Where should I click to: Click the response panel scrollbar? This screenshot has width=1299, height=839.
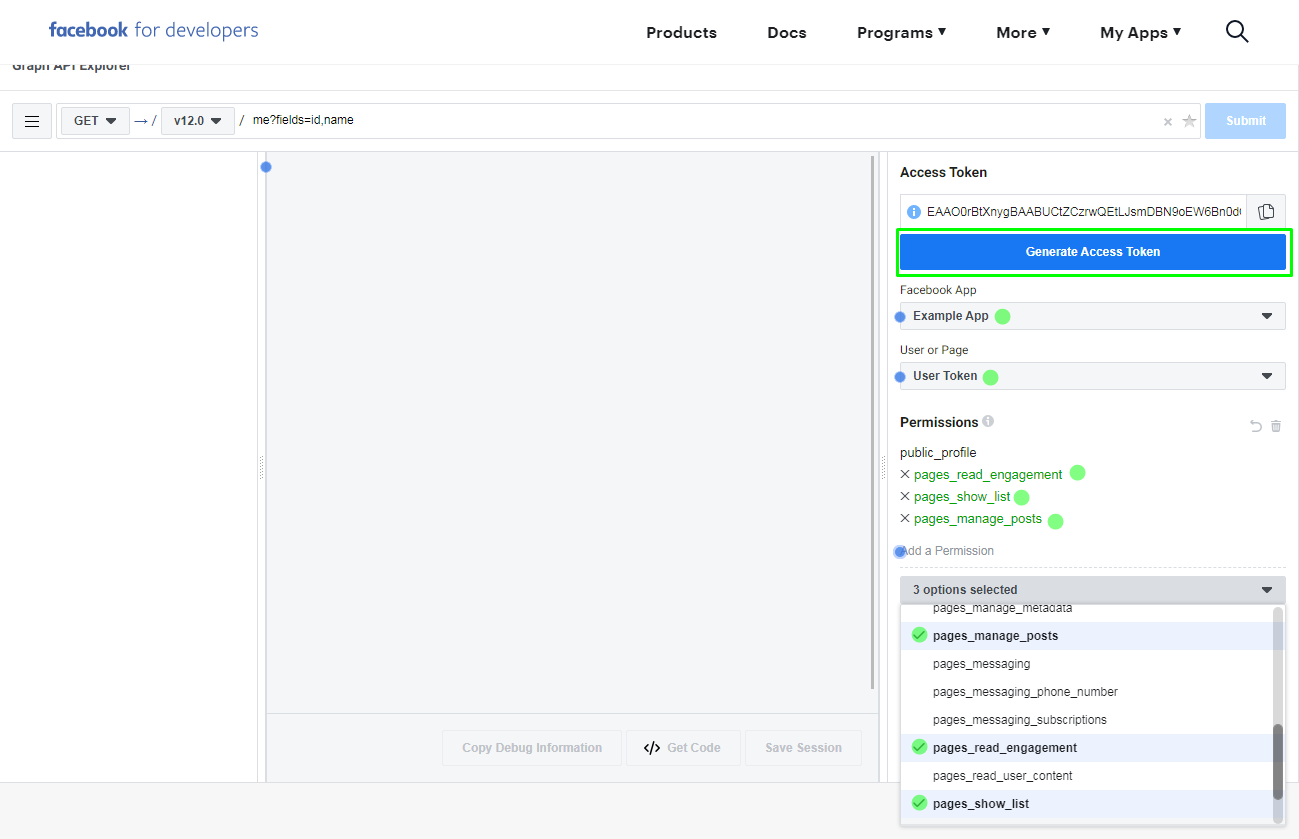pyautogui.click(x=874, y=422)
